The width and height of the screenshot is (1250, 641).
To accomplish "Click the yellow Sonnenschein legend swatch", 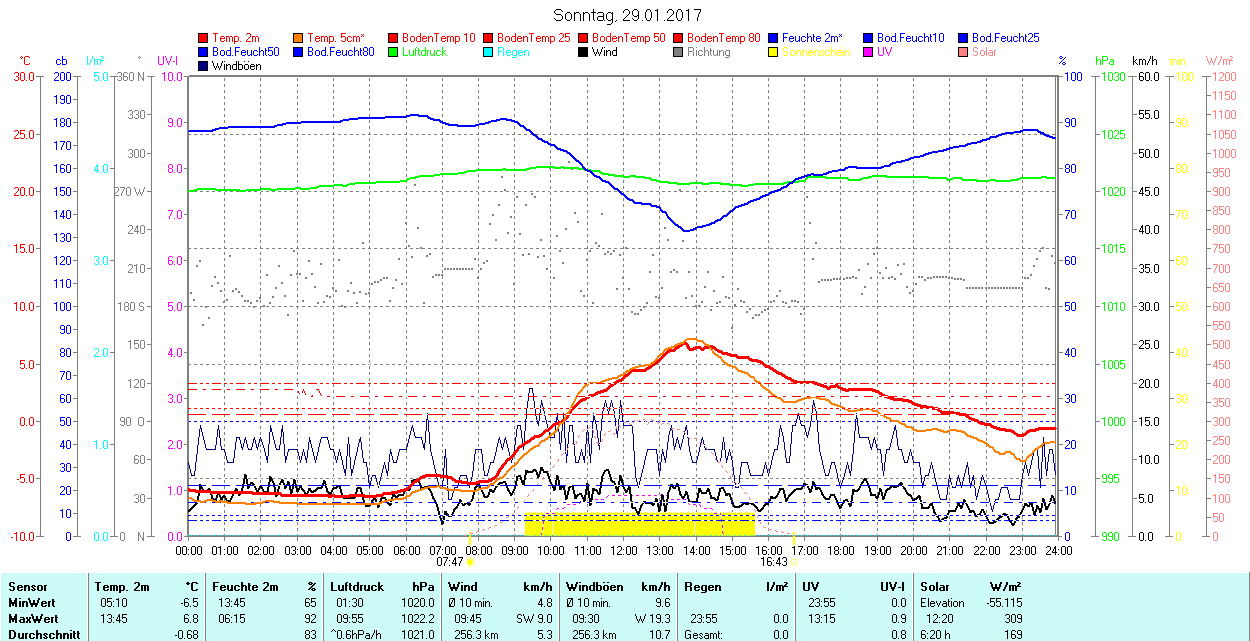I will click(773, 52).
